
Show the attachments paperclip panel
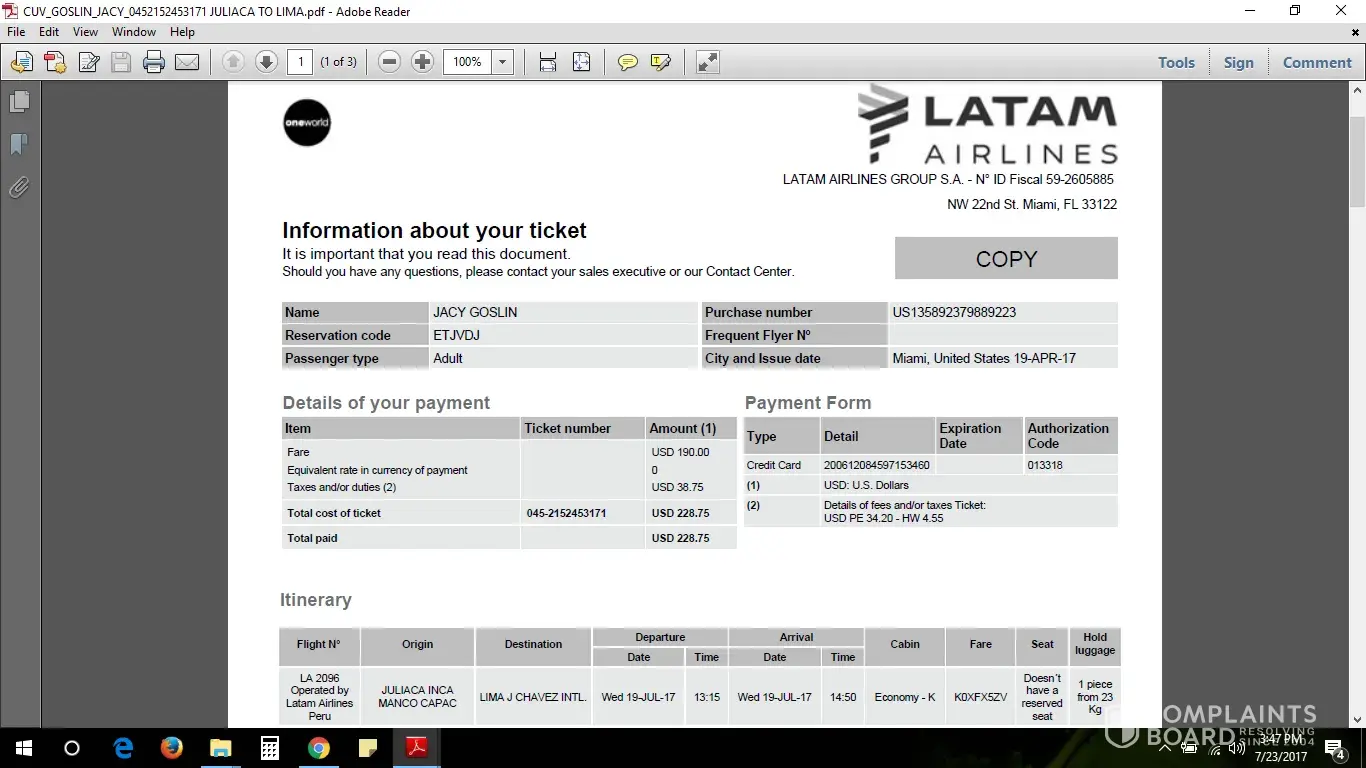point(19,187)
